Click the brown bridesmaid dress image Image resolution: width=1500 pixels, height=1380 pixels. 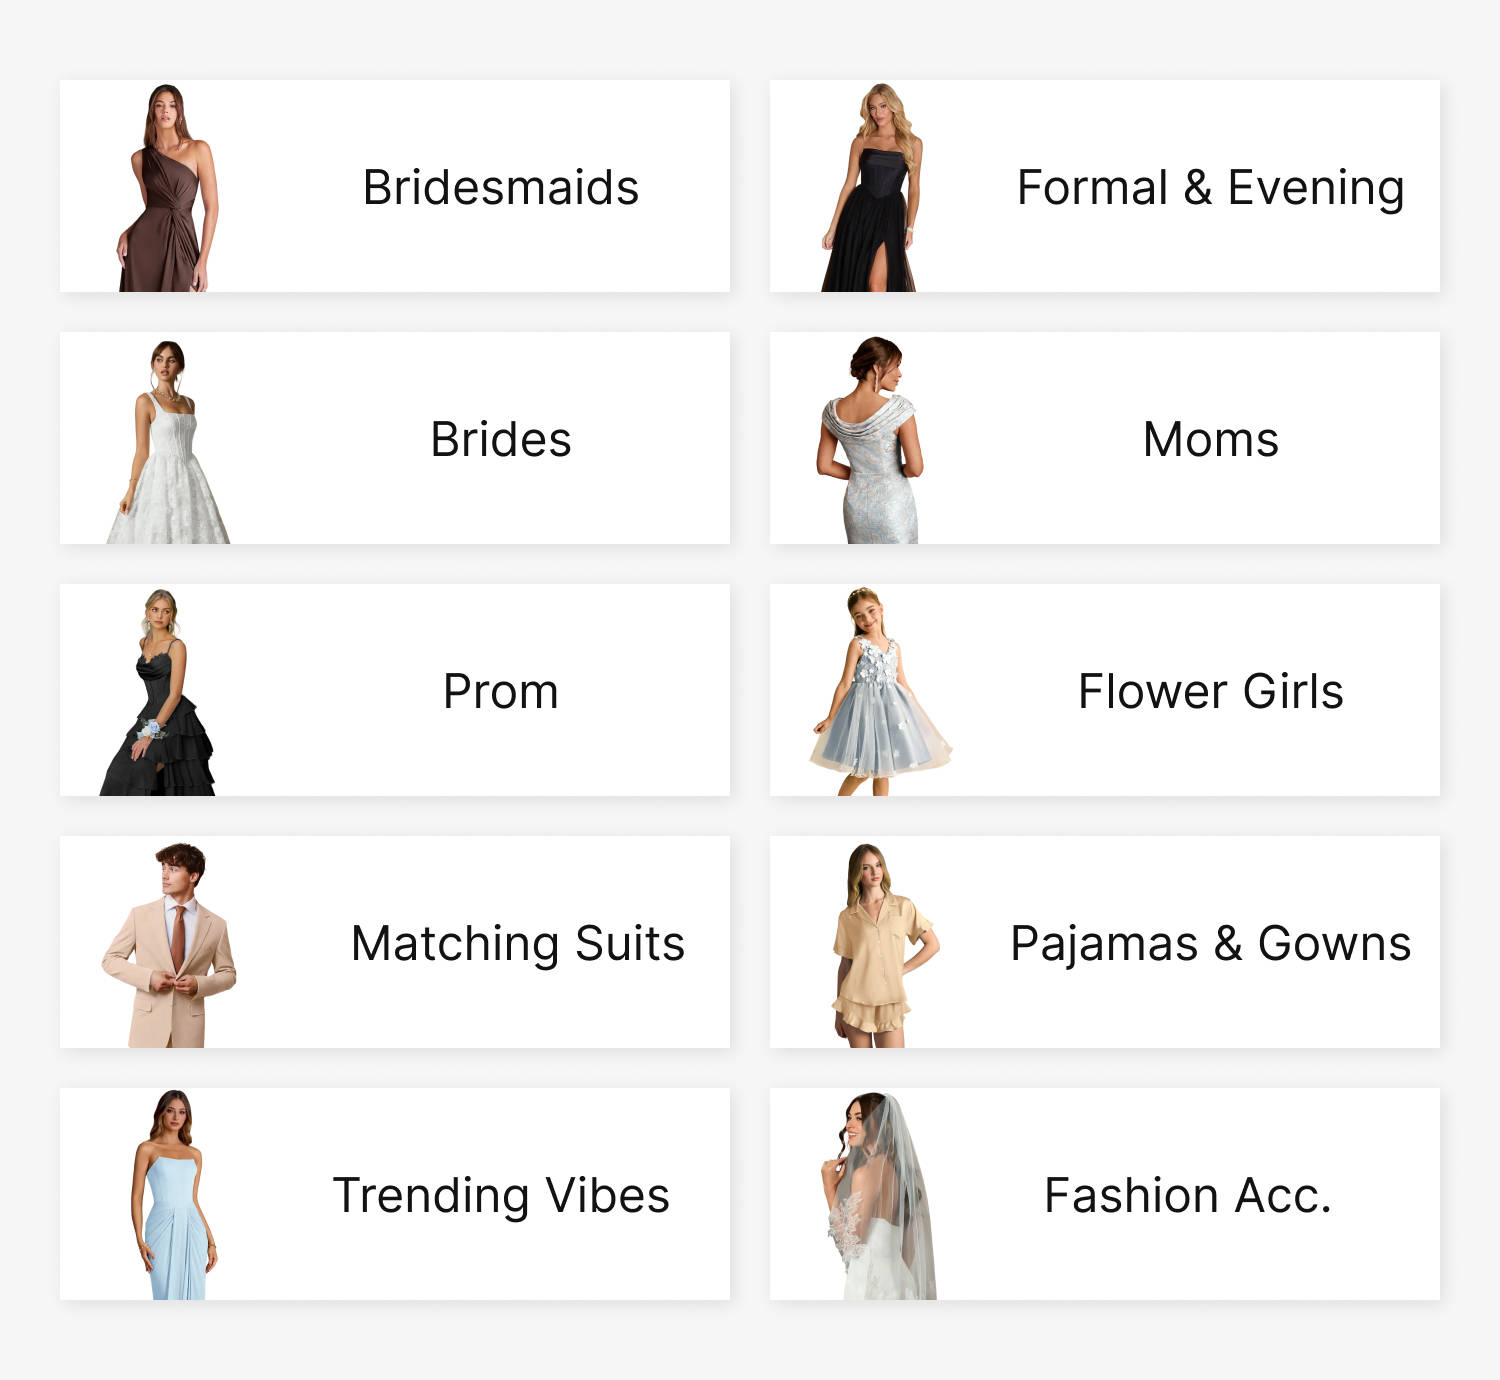click(x=167, y=188)
